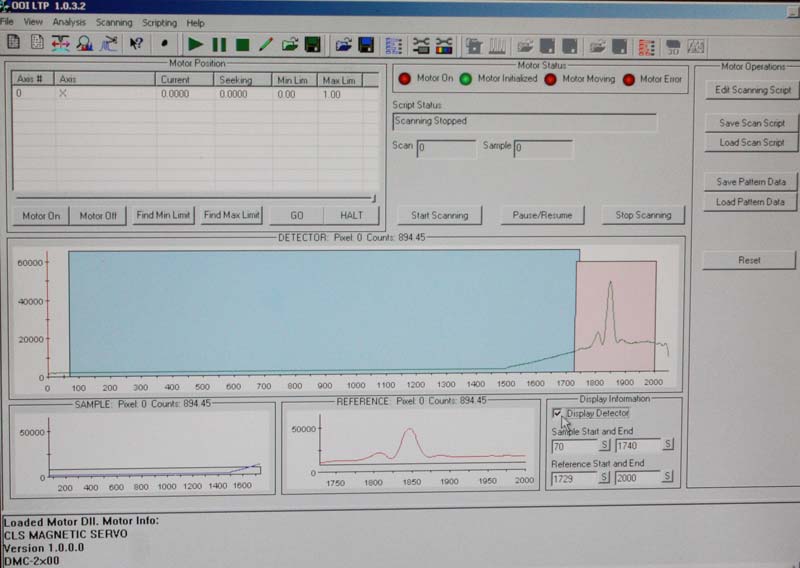The width and height of the screenshot is (800, 568).
Task: Click the gray vertical bars toolbar icon
Action: (x=497, y=46)
